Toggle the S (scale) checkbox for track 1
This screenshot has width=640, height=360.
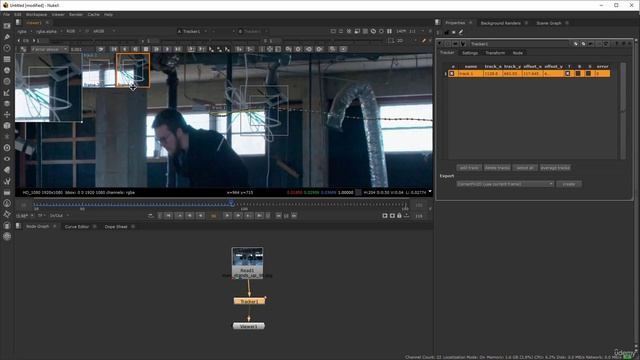[588, 73]
